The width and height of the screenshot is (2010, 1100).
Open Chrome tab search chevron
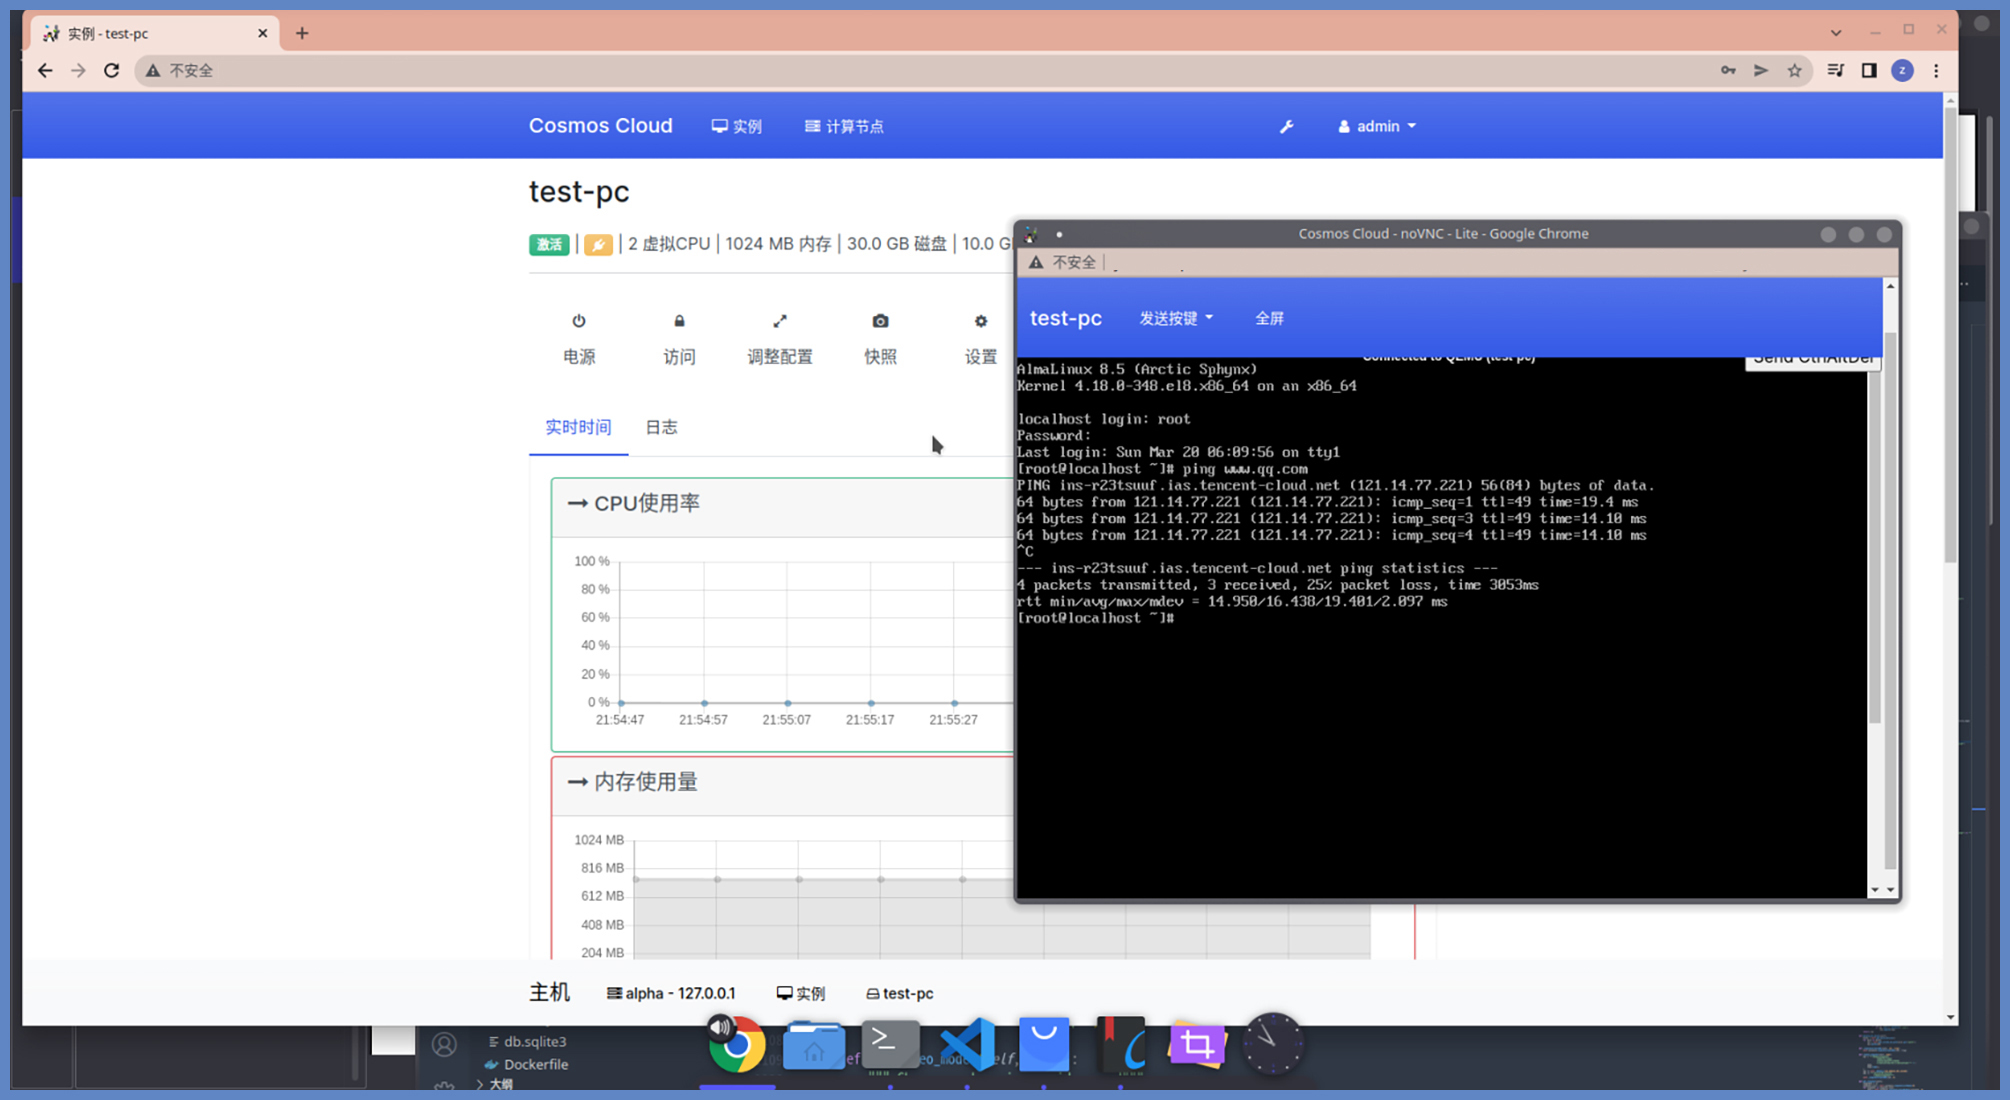1836,33
